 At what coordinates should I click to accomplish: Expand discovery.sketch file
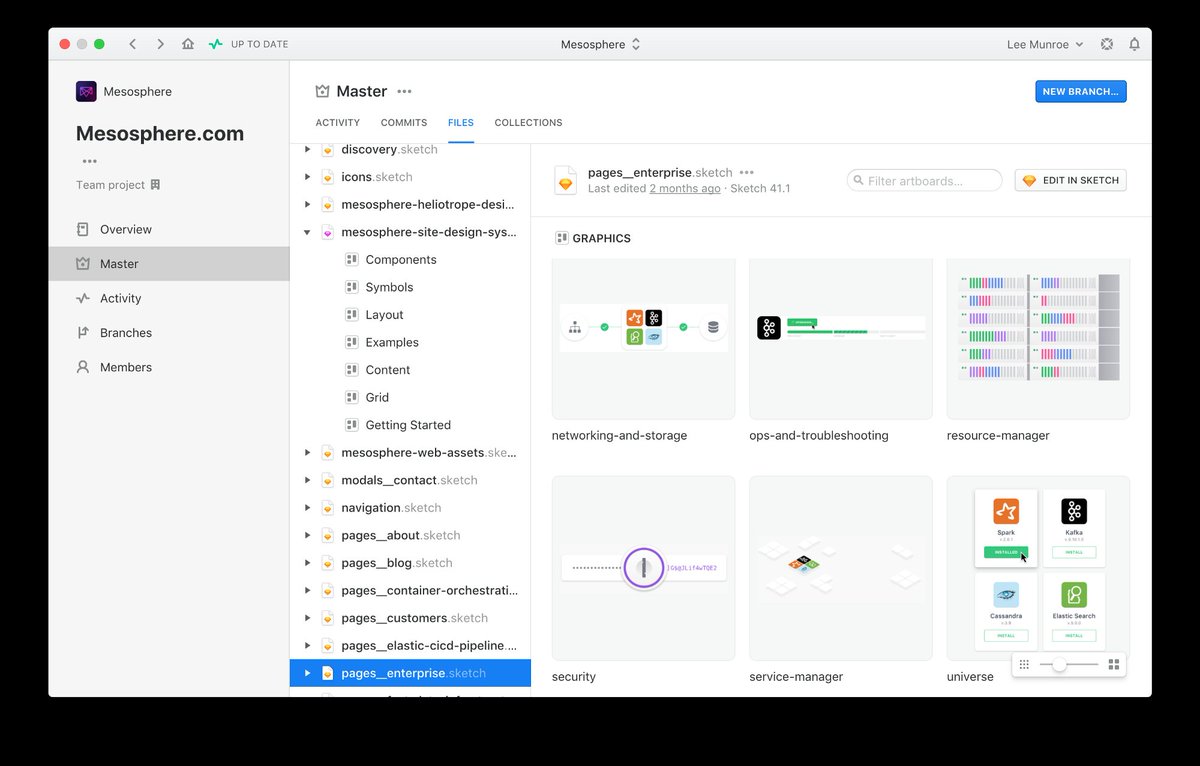[x=307, y=149]
